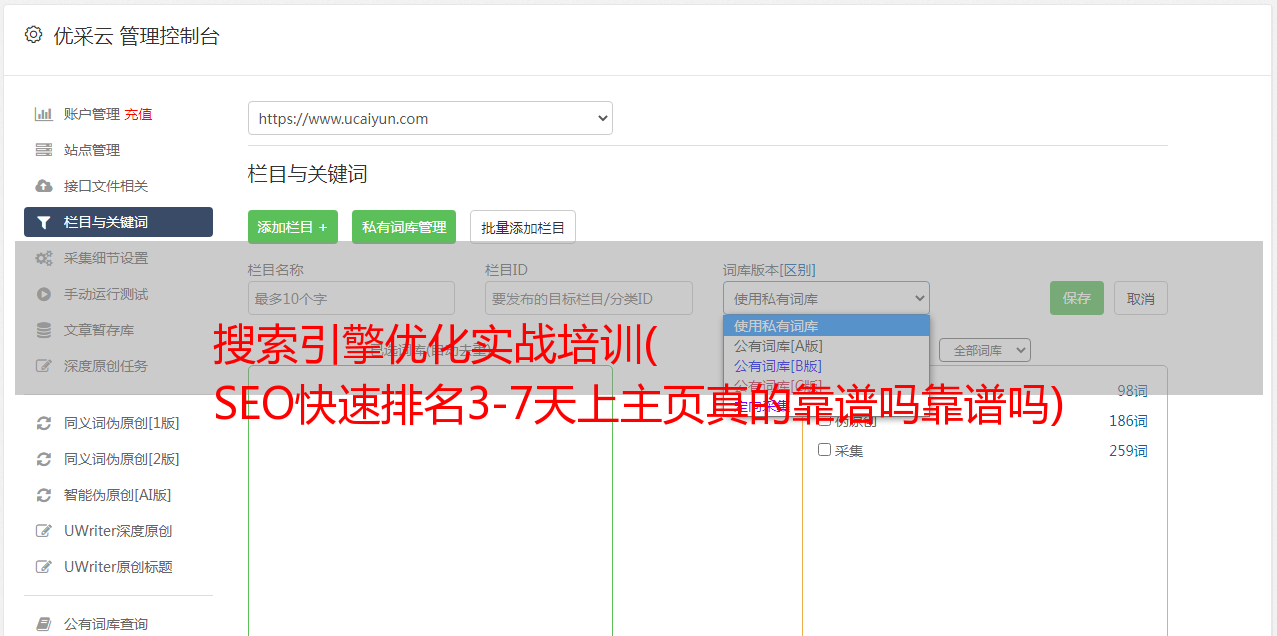
Task: Click the 259词 count
Action: 1128,451
